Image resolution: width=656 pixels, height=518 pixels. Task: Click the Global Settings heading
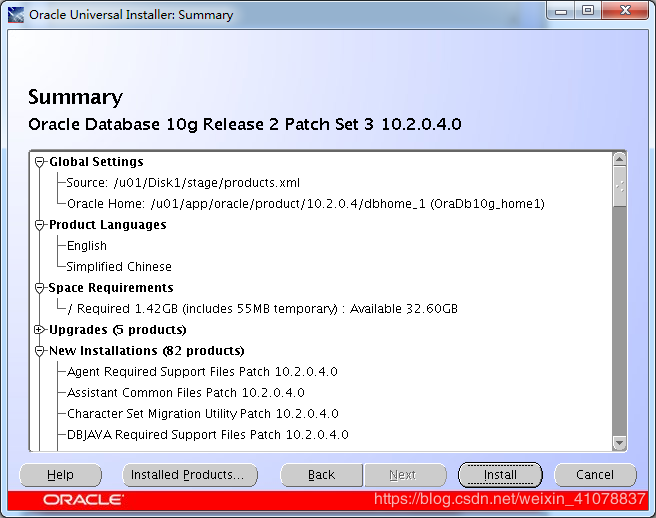coord(96,162)
